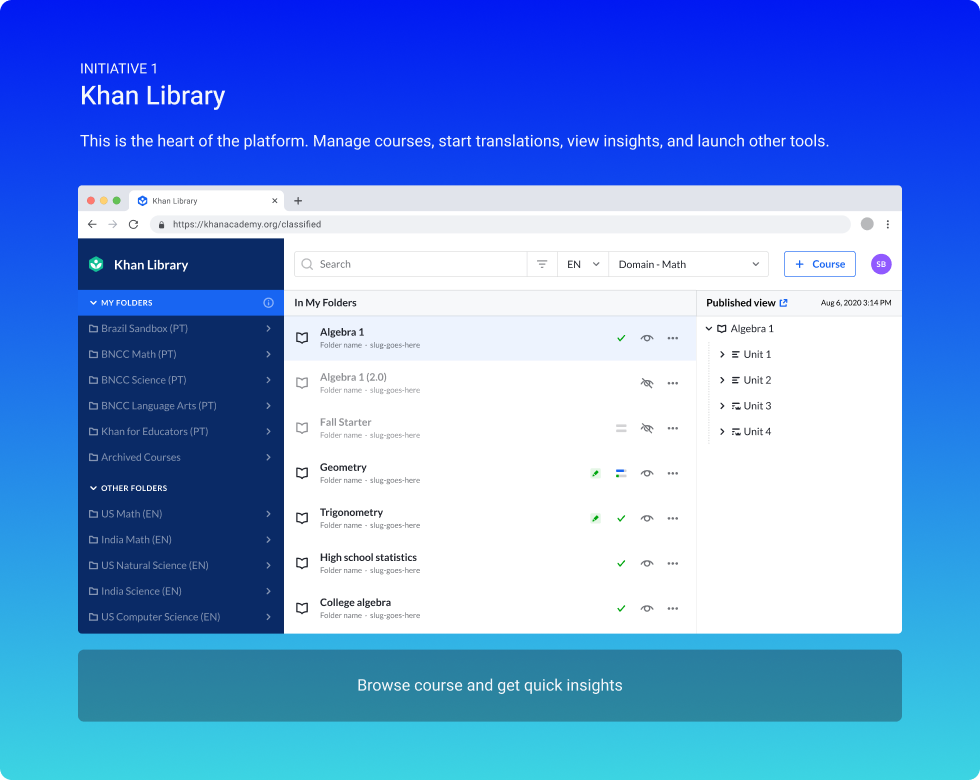Expand chevron for US Computer Science (EN)
The width and height of the screenshot is (980, 780).
[x=269, y=617]
